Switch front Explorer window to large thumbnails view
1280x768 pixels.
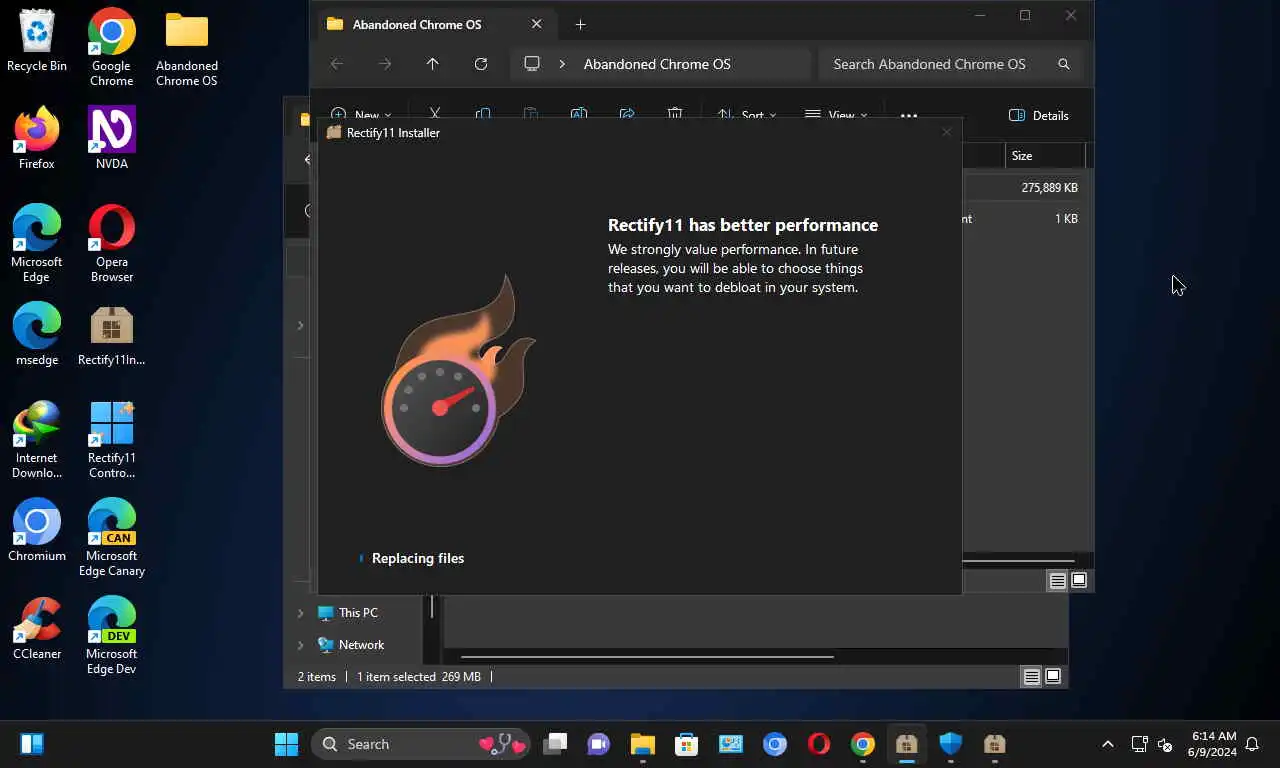click(1079, 580)
